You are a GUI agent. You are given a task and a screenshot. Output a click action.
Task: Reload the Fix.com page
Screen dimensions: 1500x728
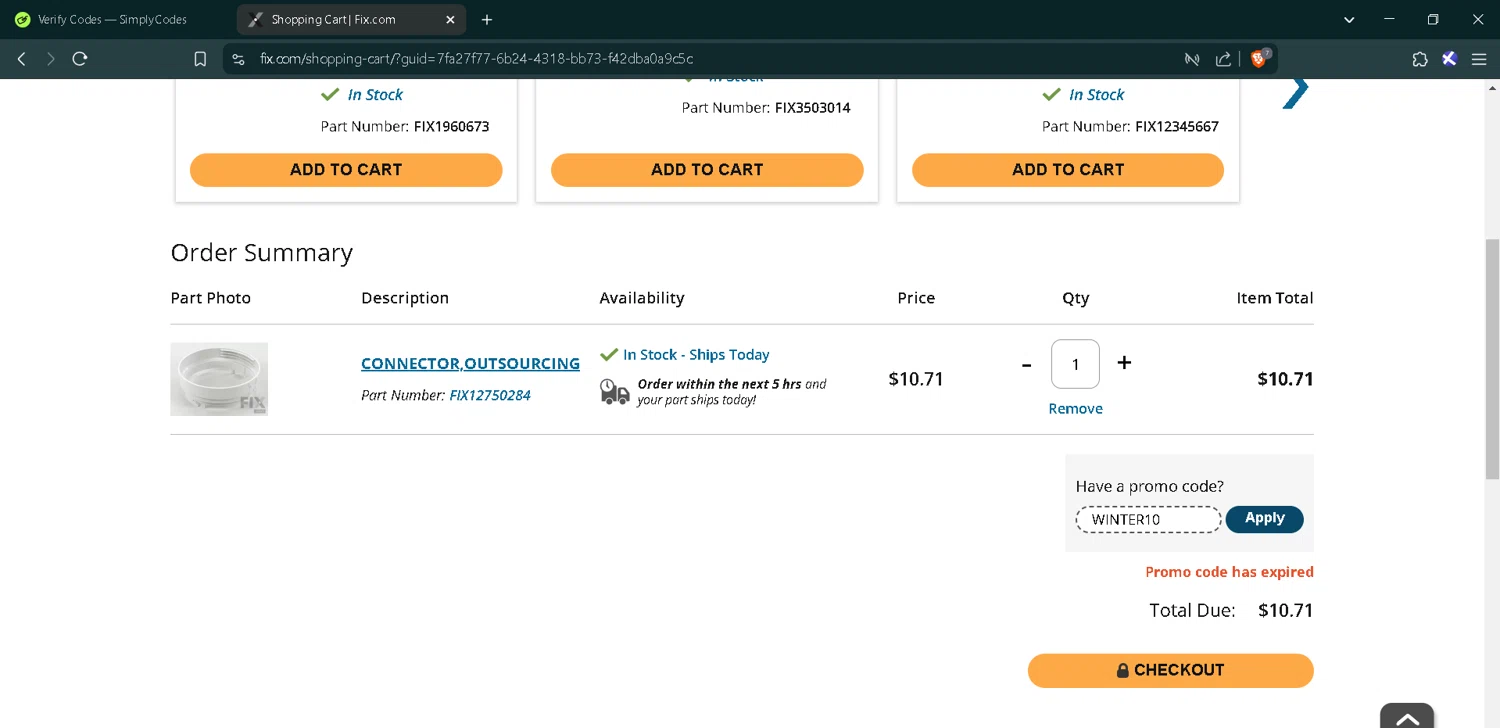coord(80,59)
